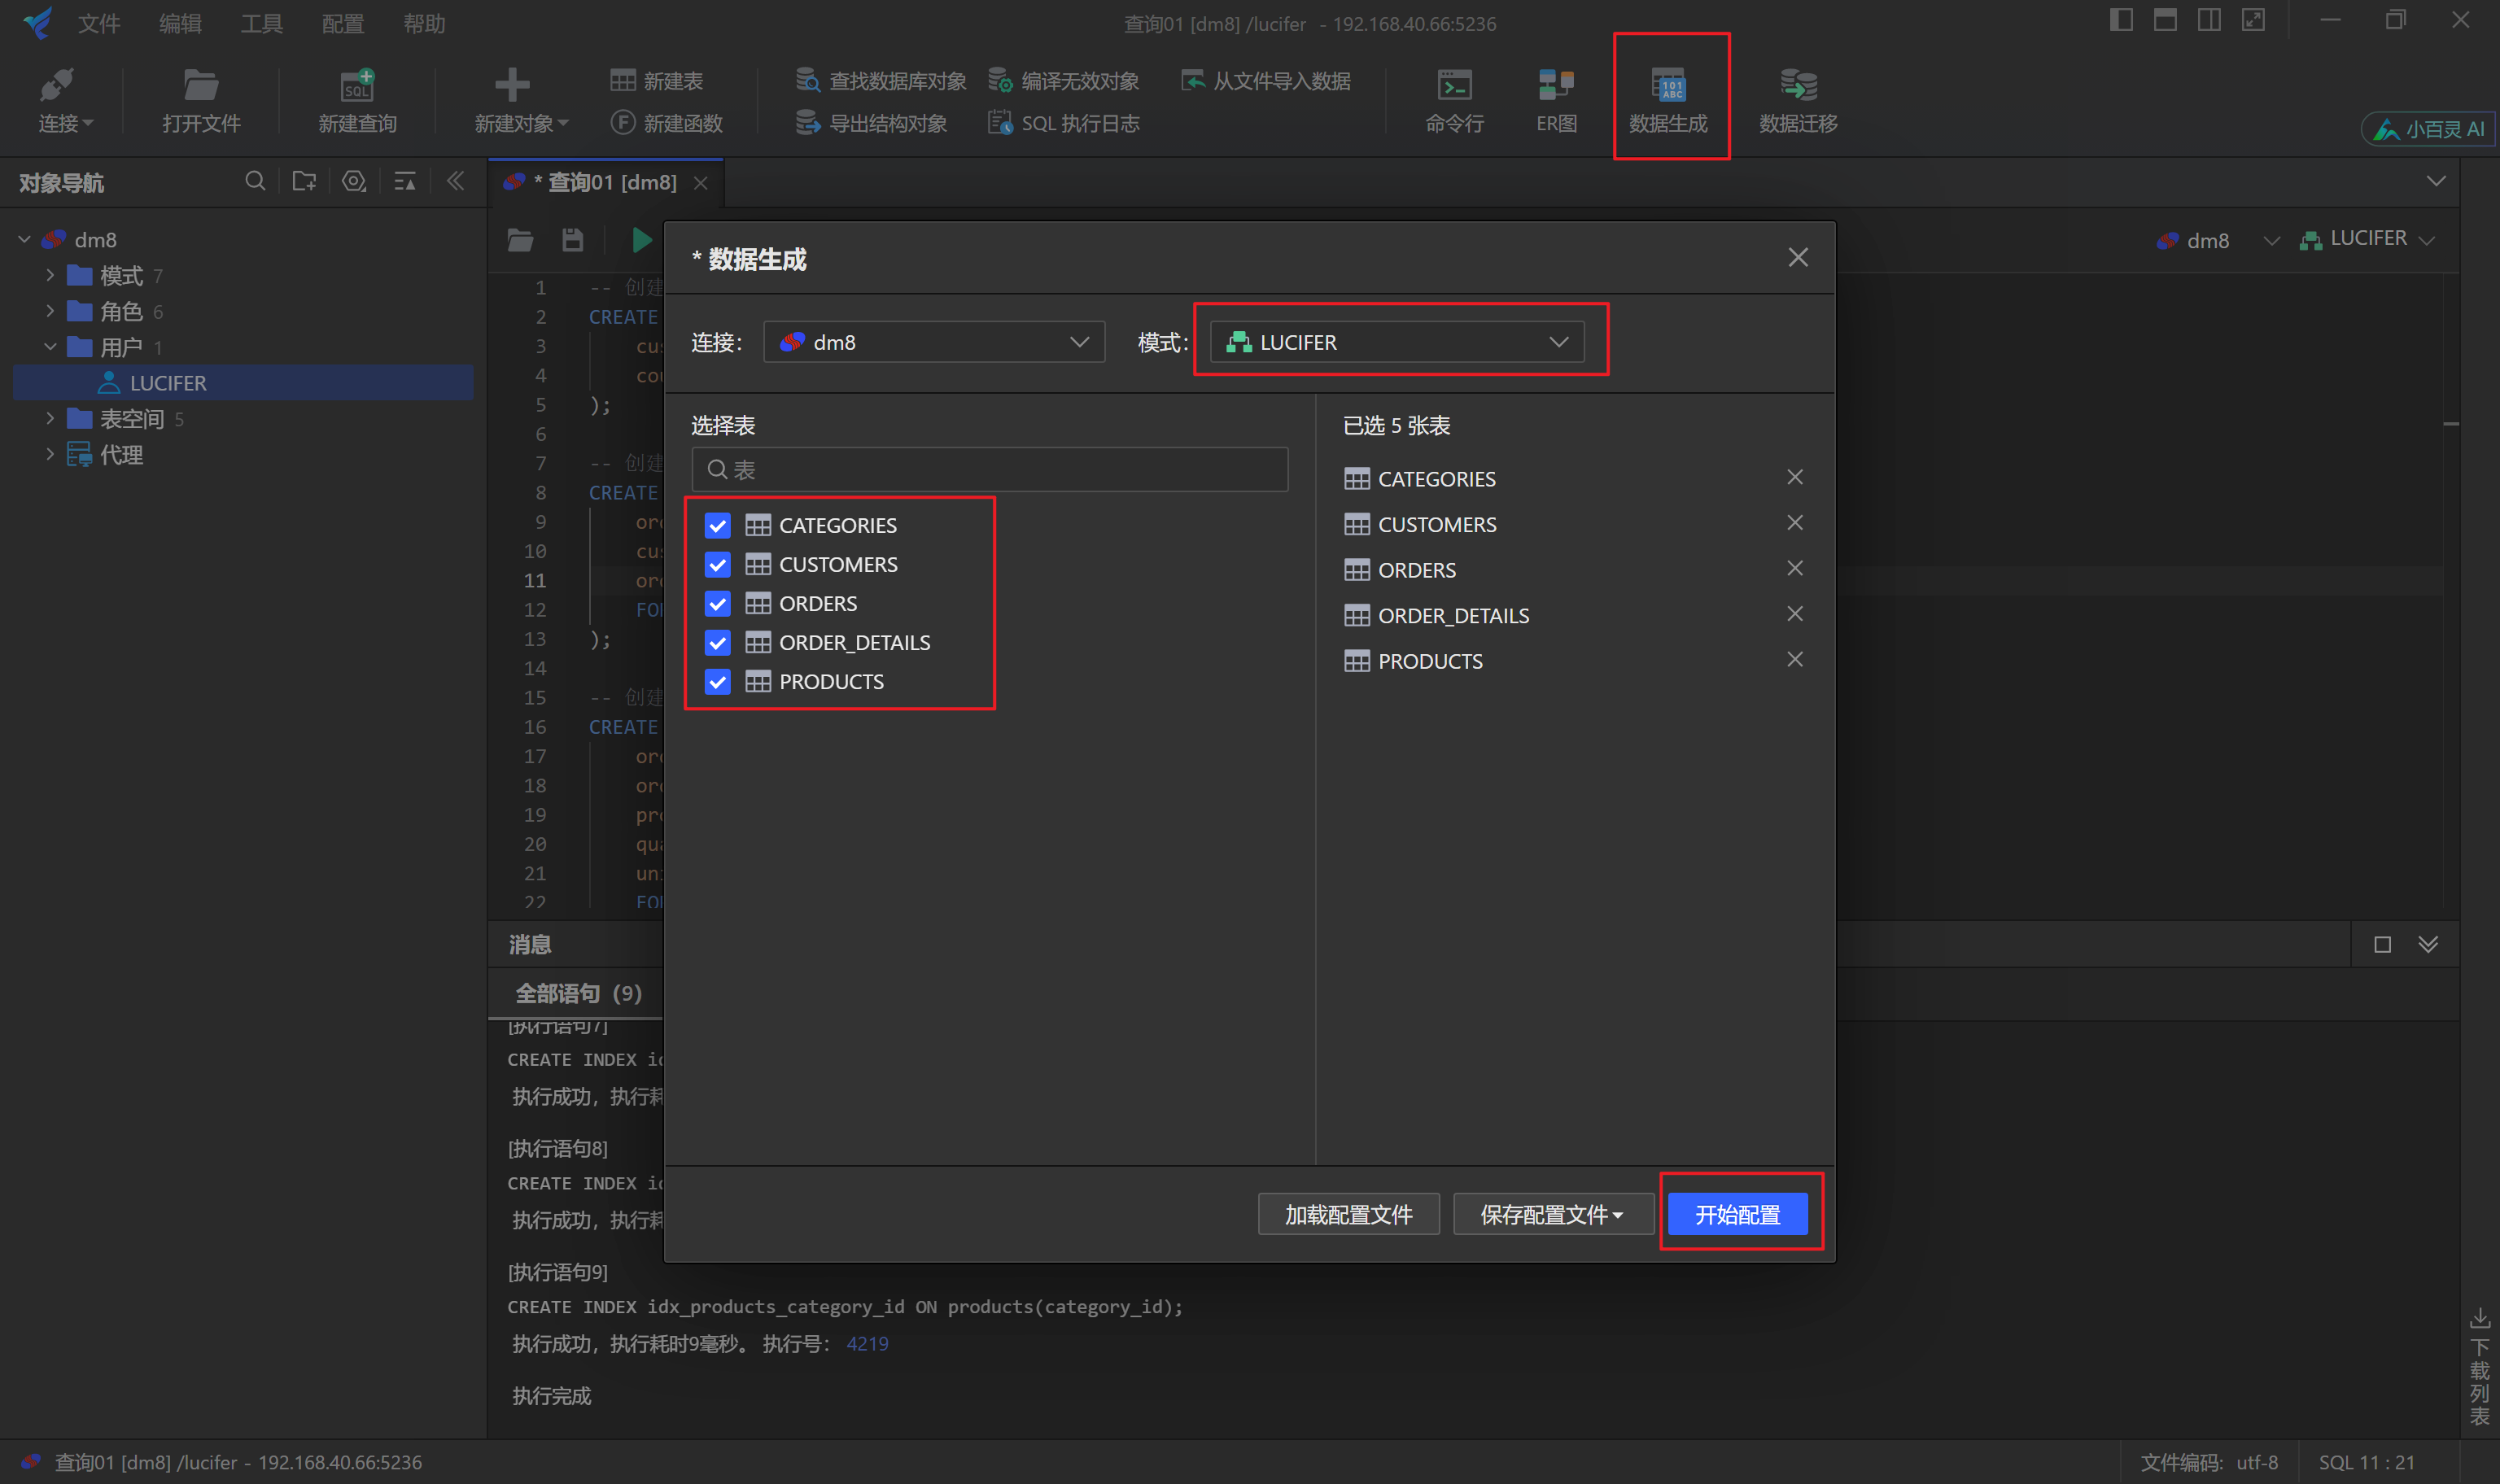2500x1484 pixels.
Task: Open the 工具 menu
Action: tap(261, 23)
